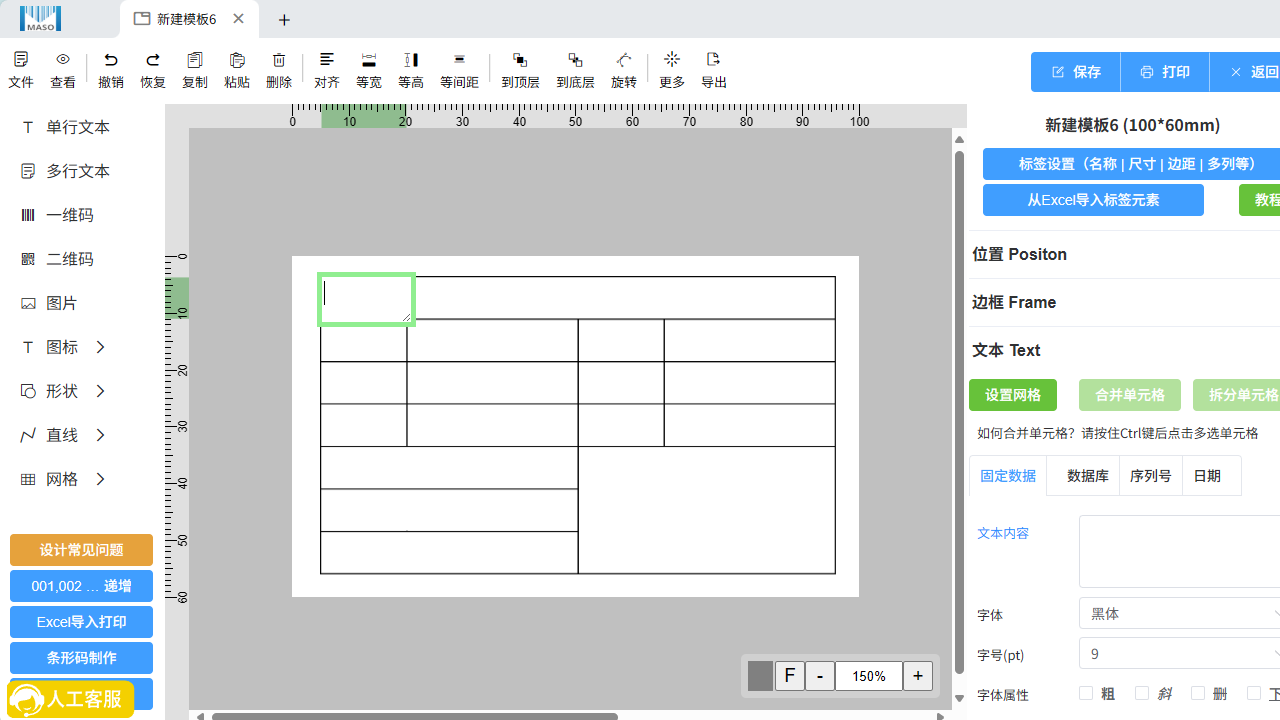The height and width of the screenshot is (720, 1280).
Task: Switch to the 序列号 tab
Action: 1151,476
